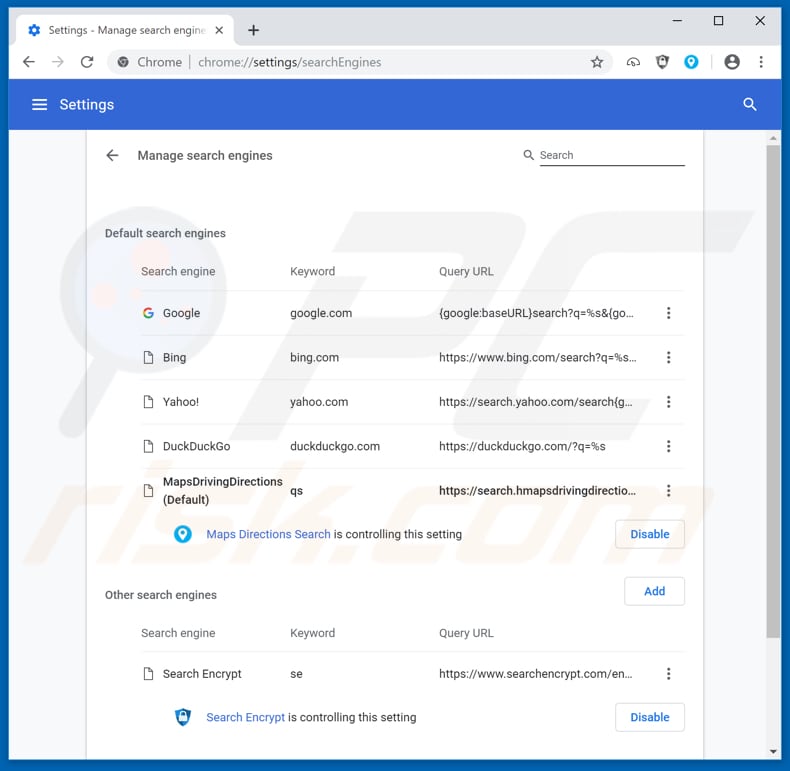Open the Search Encrypt shield extension in toolbar

662,62
